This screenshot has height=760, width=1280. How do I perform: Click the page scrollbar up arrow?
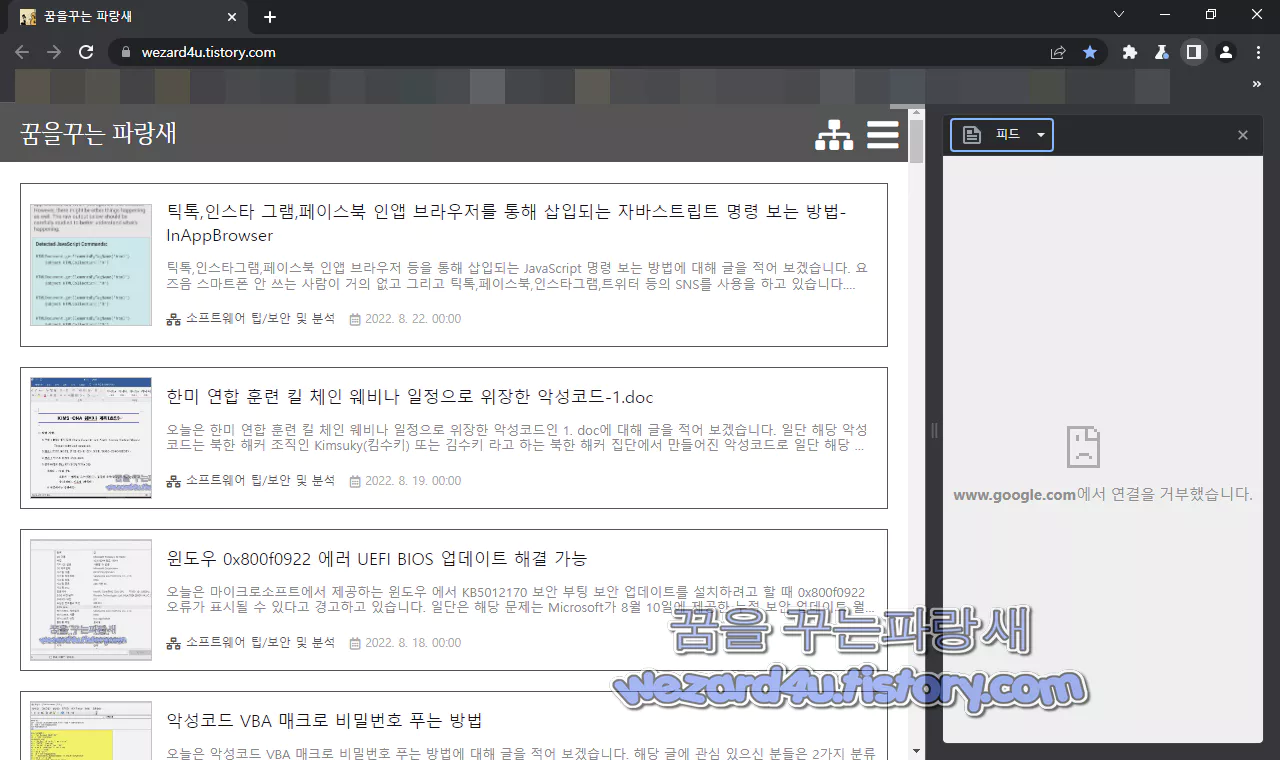(917, 111)
